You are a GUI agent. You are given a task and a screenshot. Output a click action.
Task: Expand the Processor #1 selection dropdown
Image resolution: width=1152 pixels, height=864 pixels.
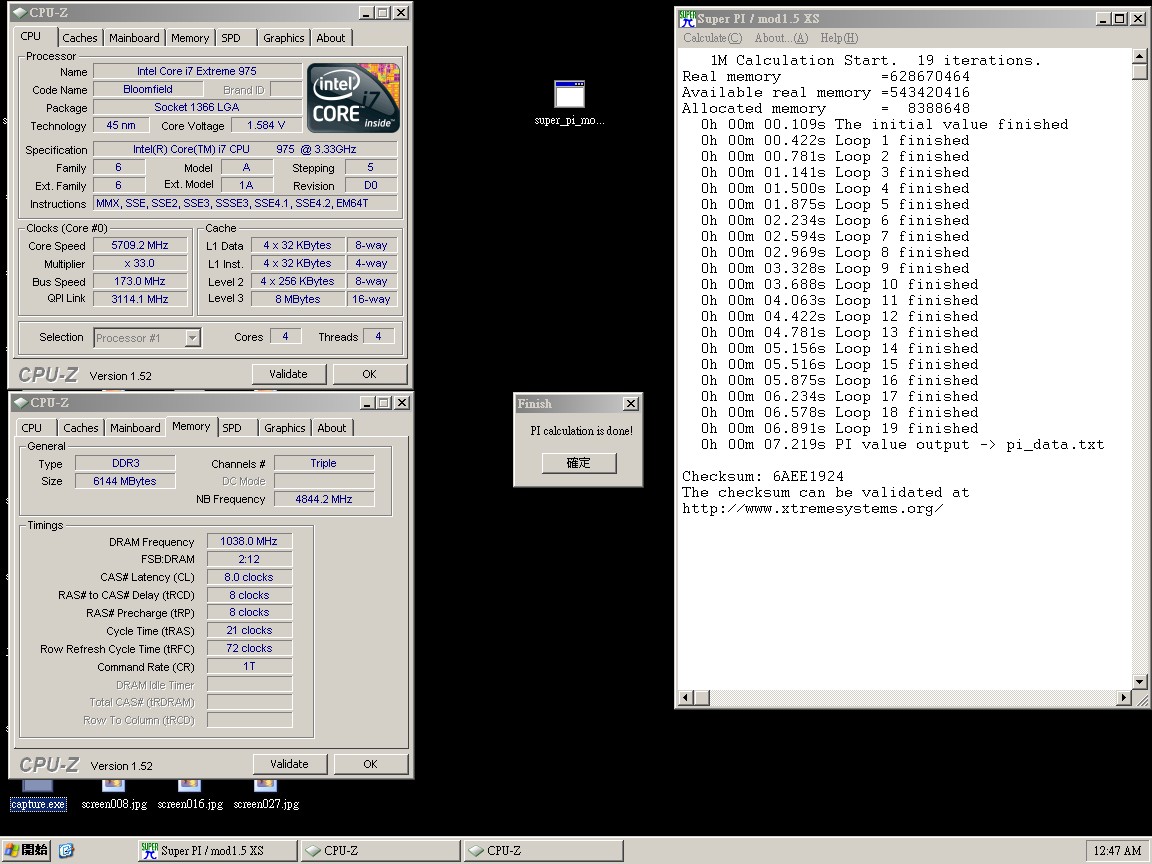click(192, 338)
